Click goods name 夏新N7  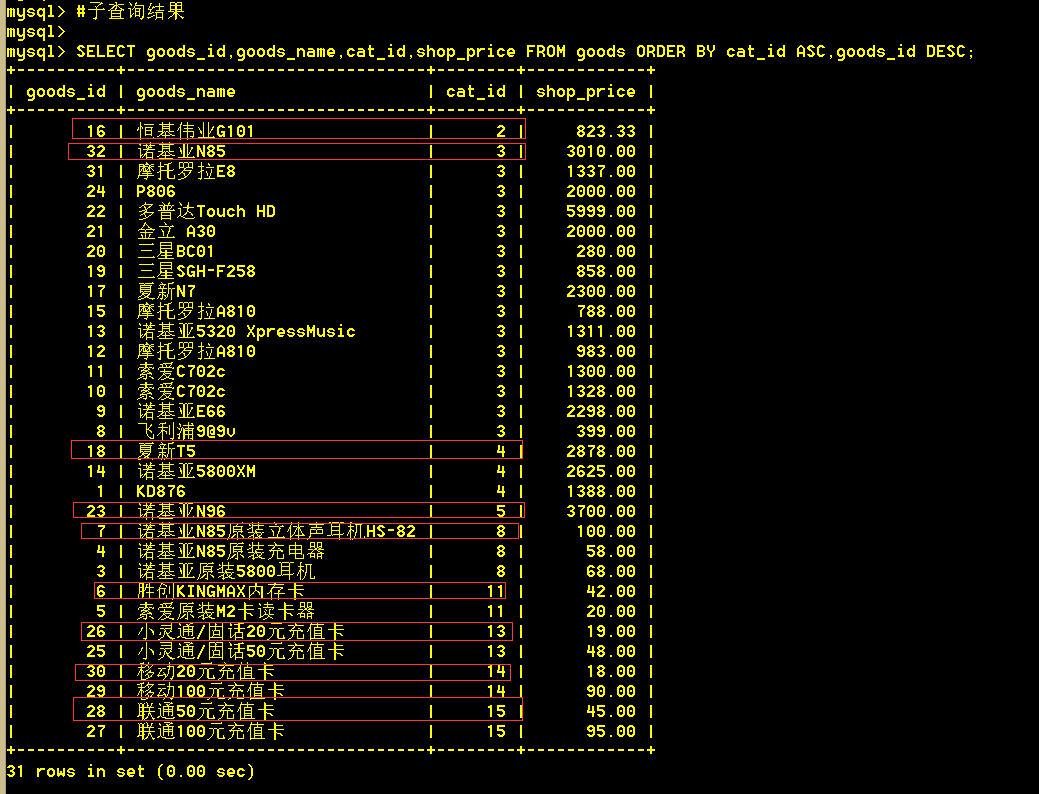point(166,291)
